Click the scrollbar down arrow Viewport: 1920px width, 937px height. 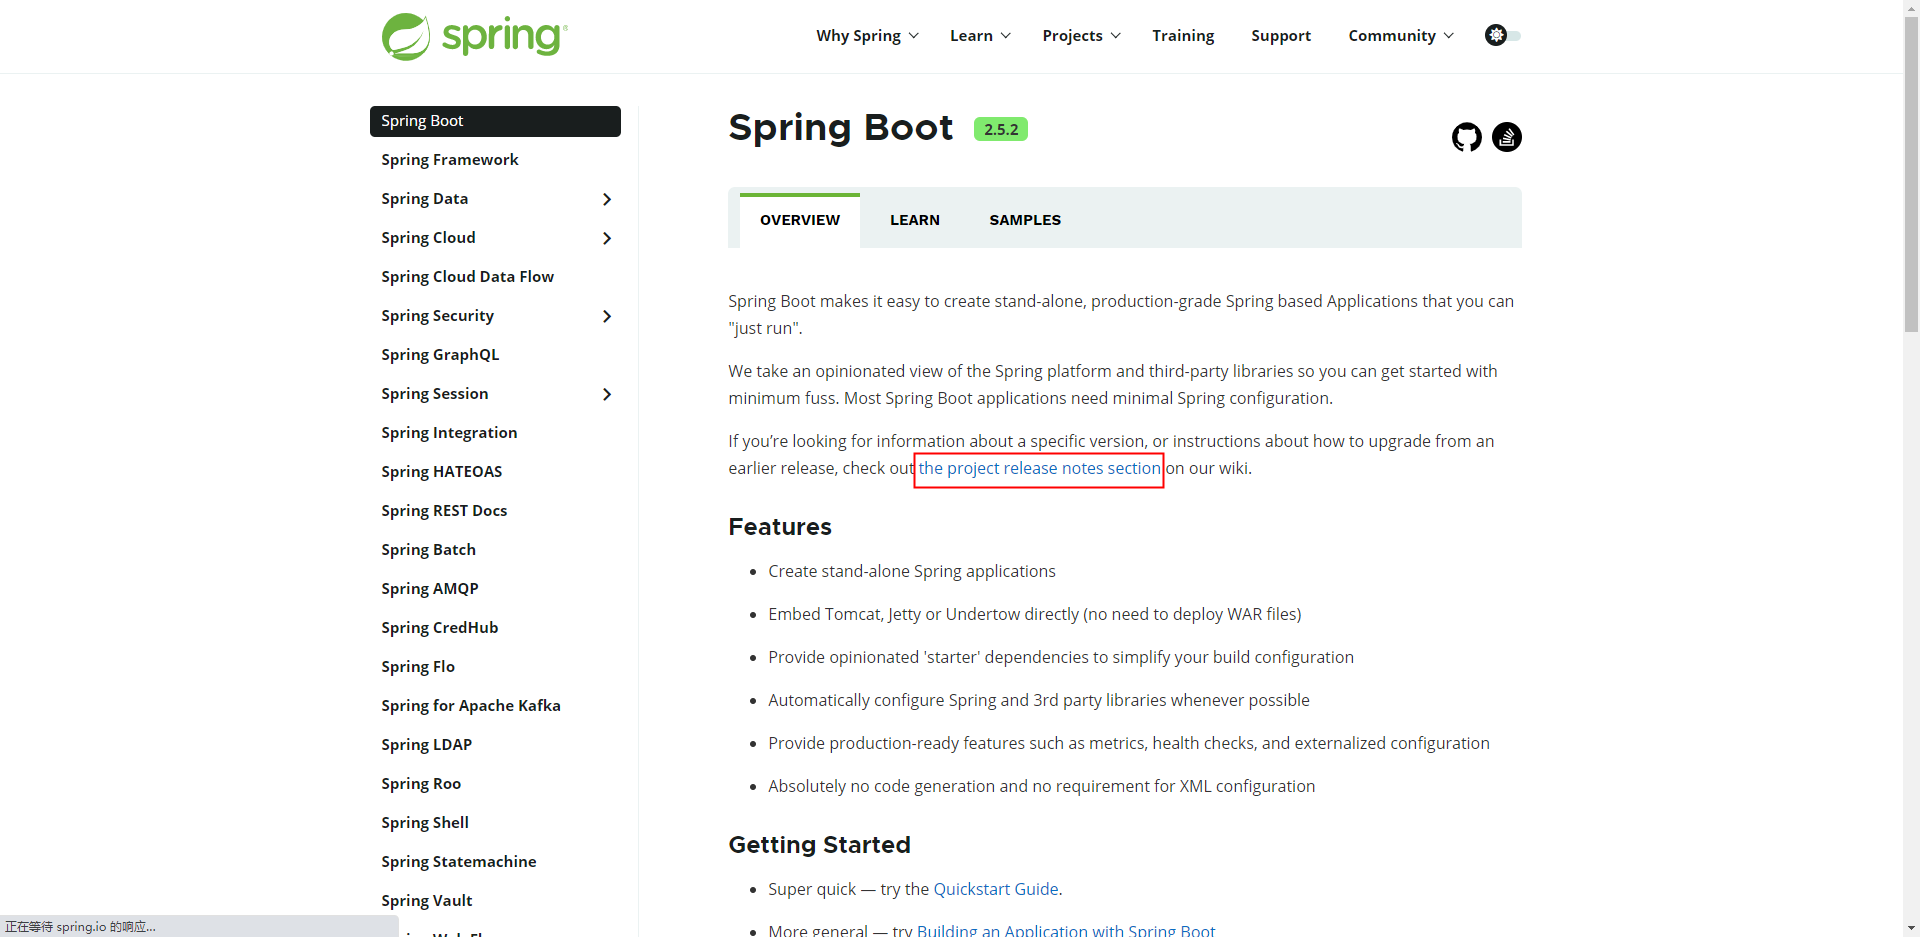coord(1912,928)
